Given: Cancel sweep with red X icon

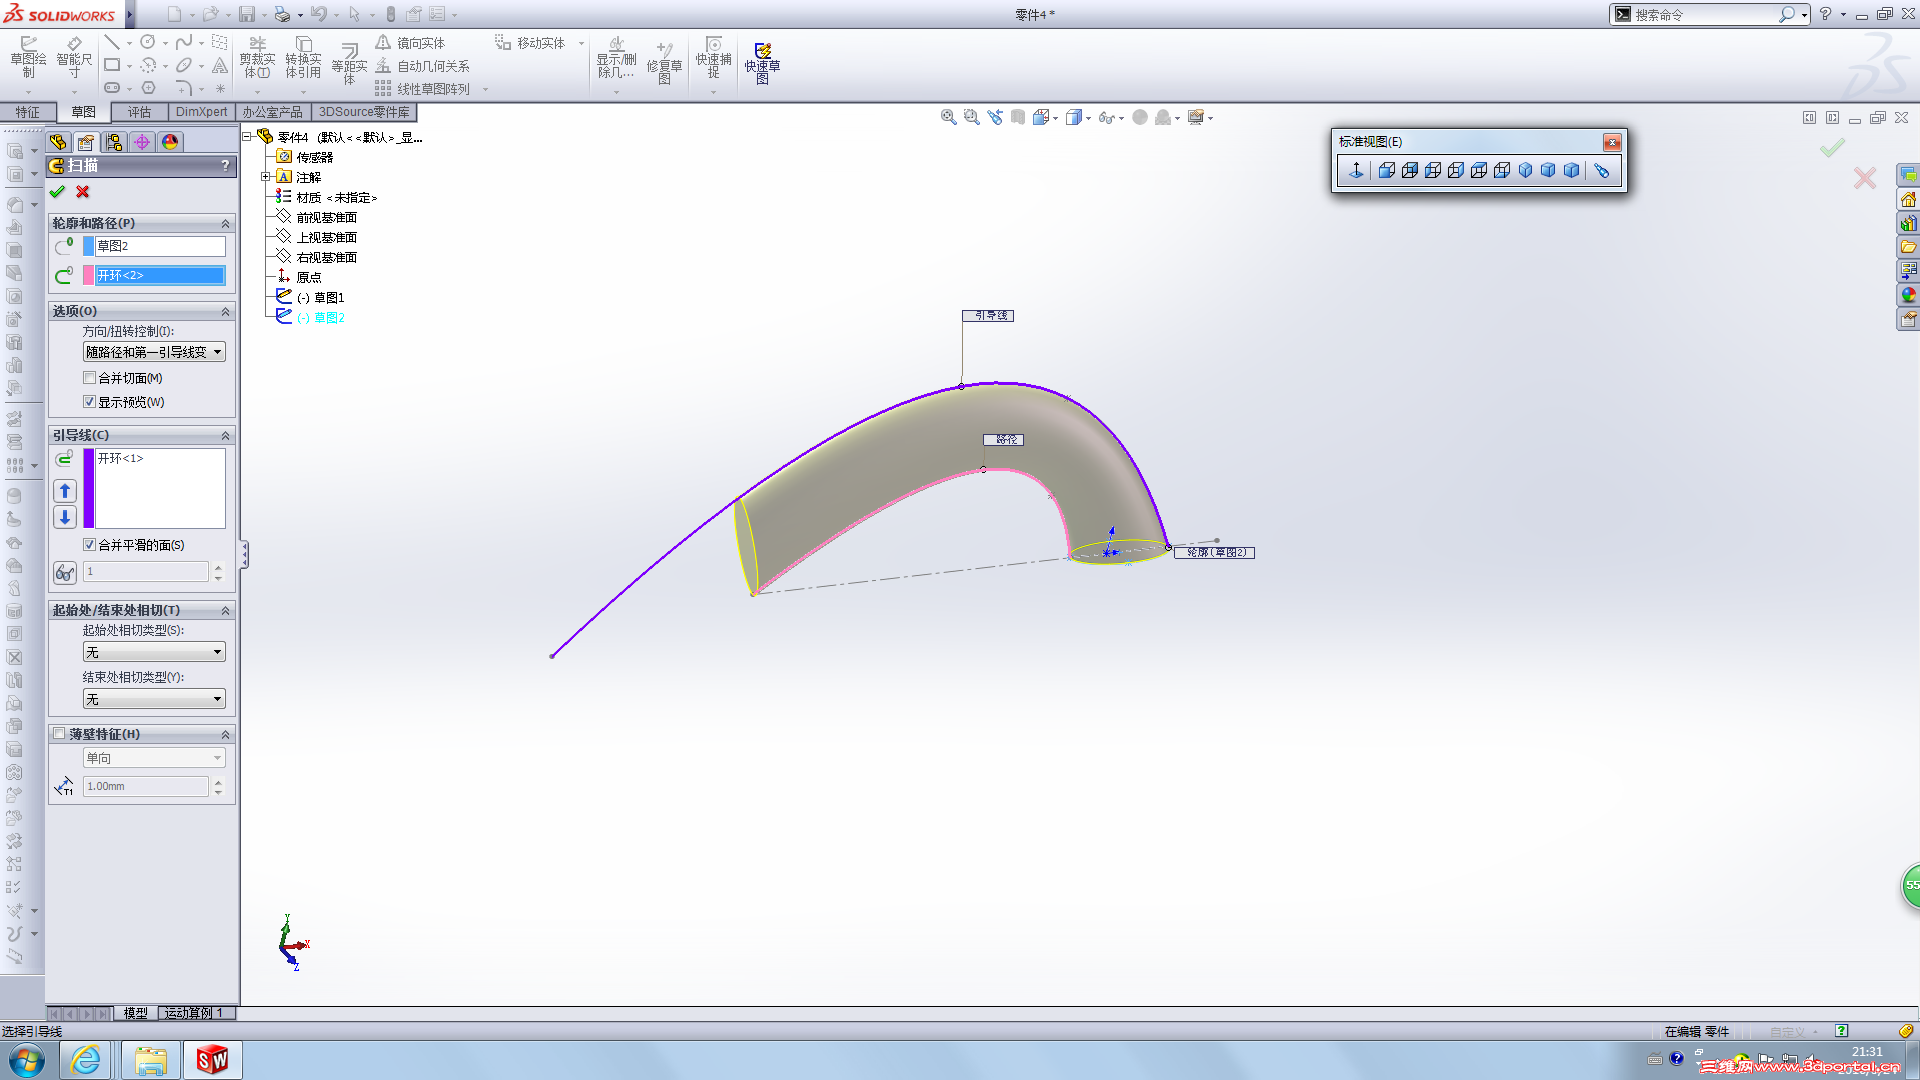Looking at the screenshot, I should [x=83, y=192].
